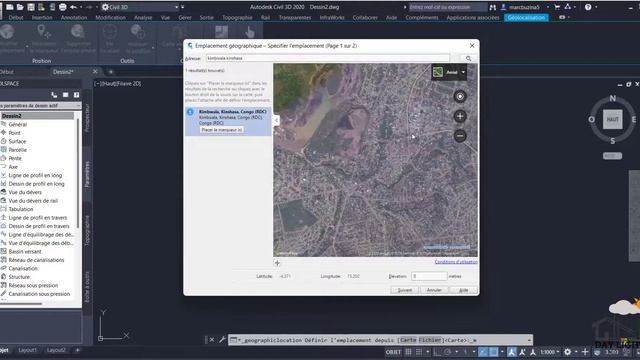Click the Suivant button

point(405,290)
